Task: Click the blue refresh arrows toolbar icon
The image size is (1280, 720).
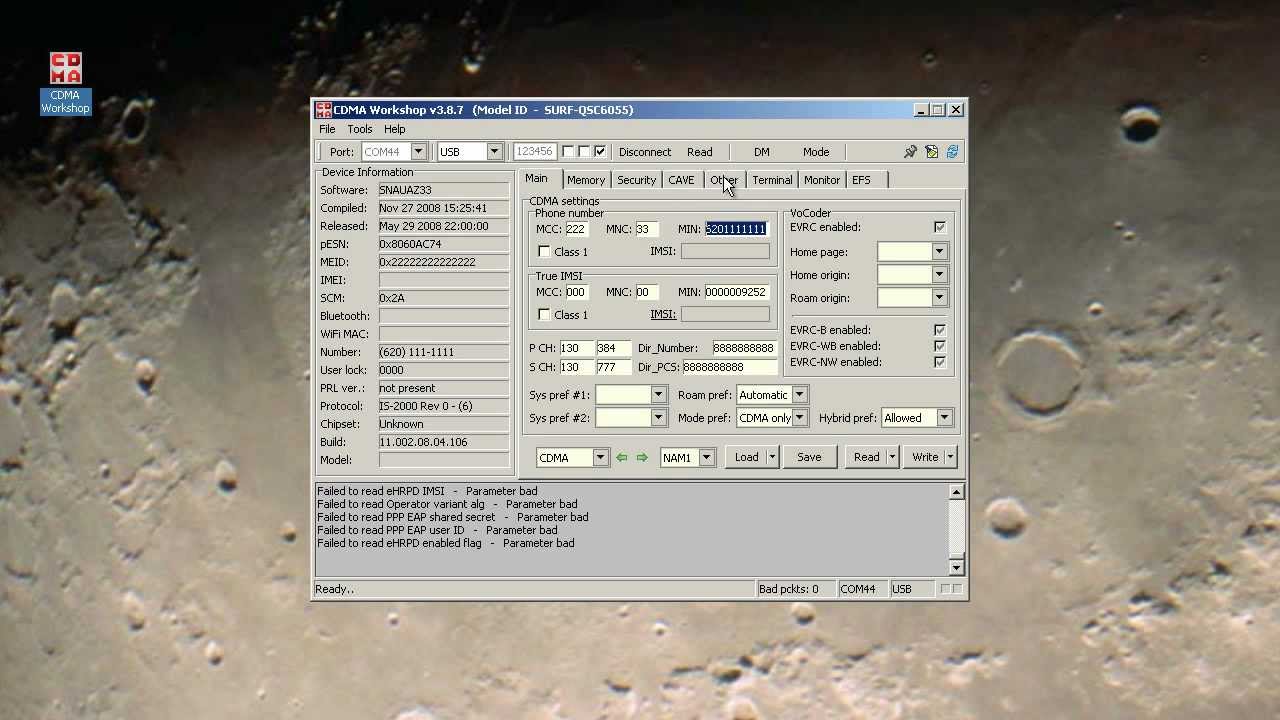Action: [952, 152]
